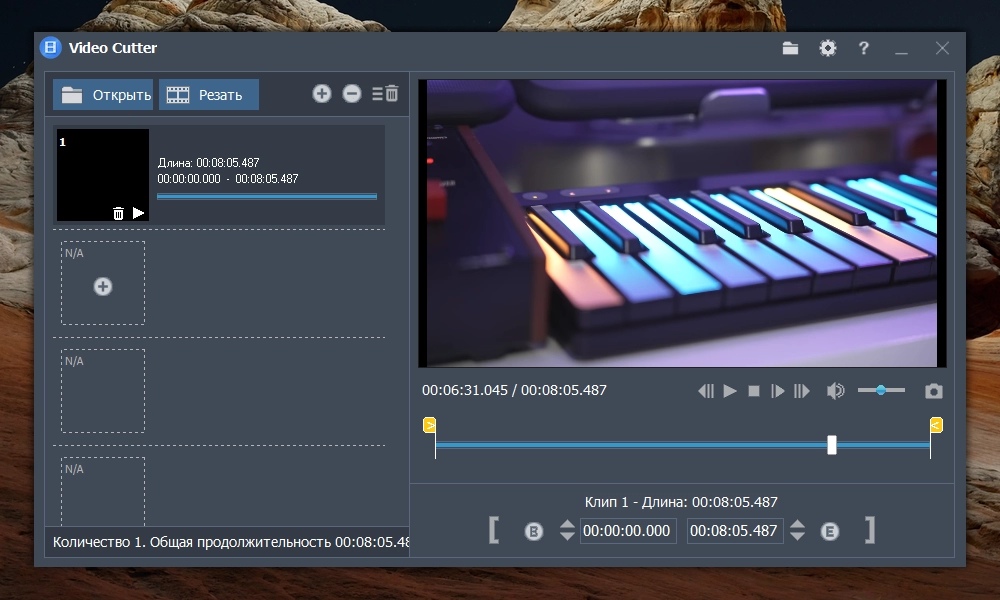Clear all clips with list trash icon
The width and height of the screenshot is (1000, 600).
[x=385, y=94]
